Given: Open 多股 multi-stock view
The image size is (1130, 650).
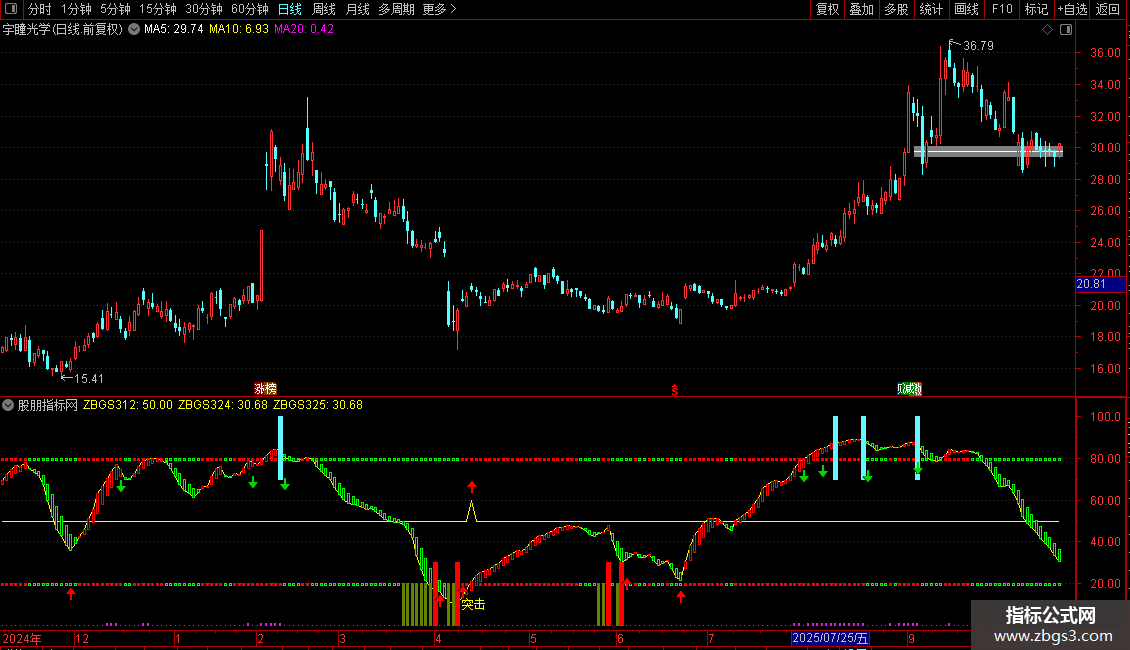Looking at the screenshot, I should pyautogui.click(x=897, y=9).
